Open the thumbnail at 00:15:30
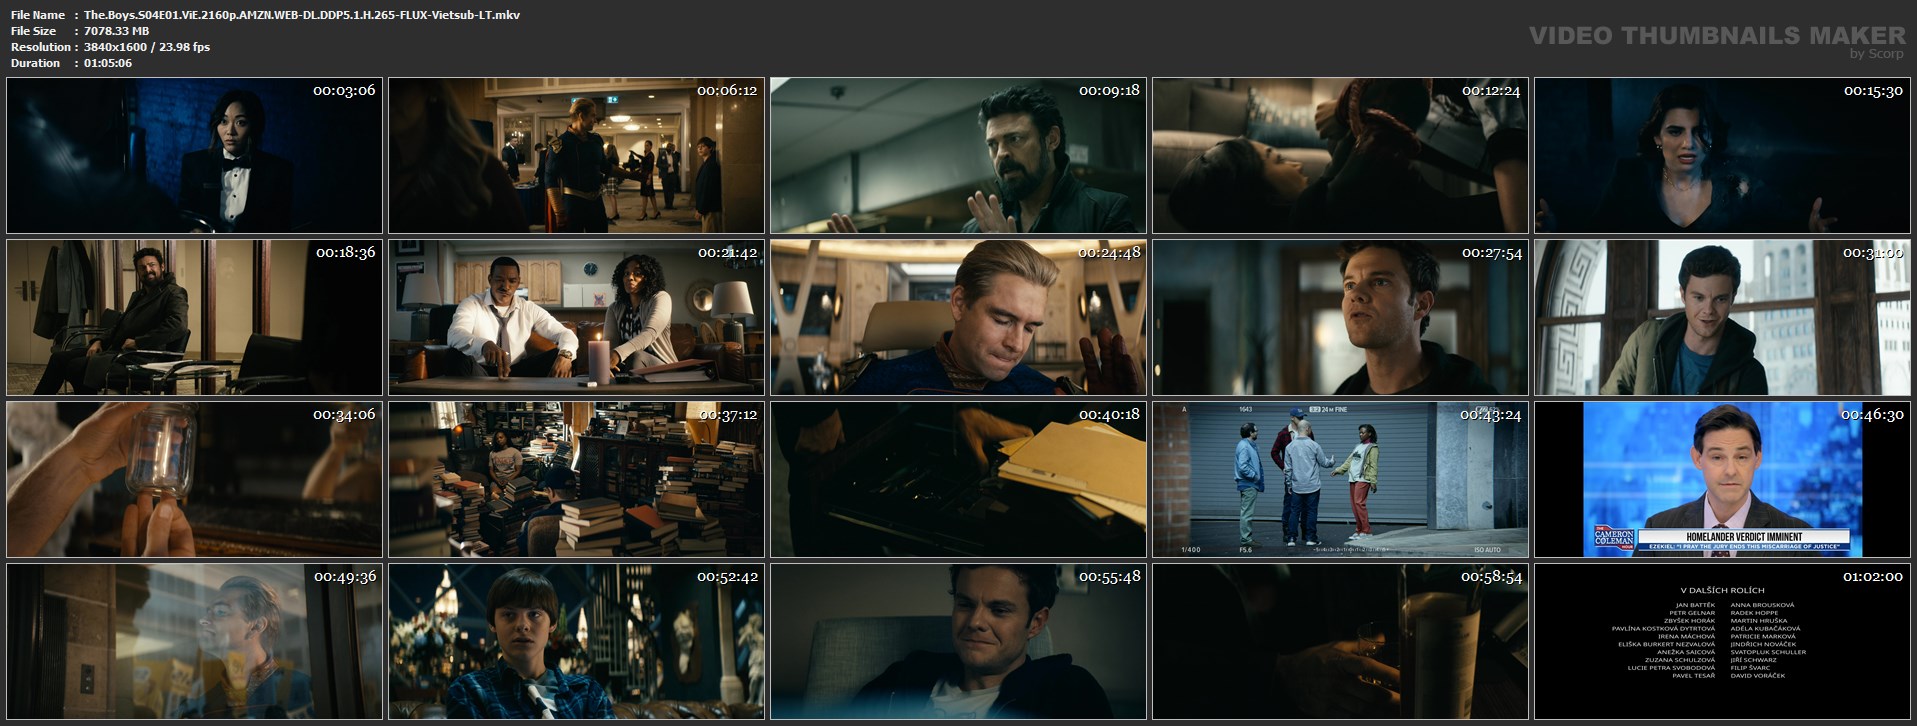The width and height of the screenshot is (1917, 726). [x=1722, y=156]
